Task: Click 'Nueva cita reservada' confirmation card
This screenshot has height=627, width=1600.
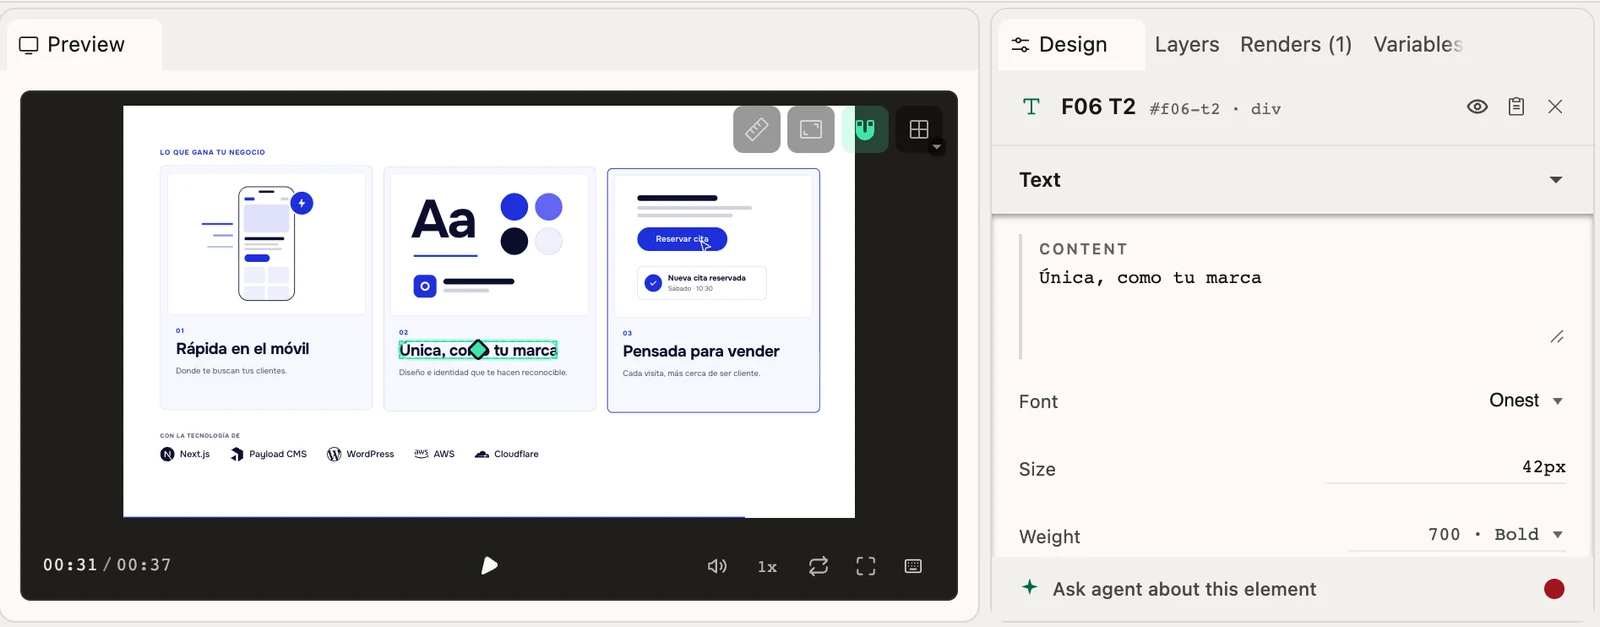Action: click(x=702, y=283)
